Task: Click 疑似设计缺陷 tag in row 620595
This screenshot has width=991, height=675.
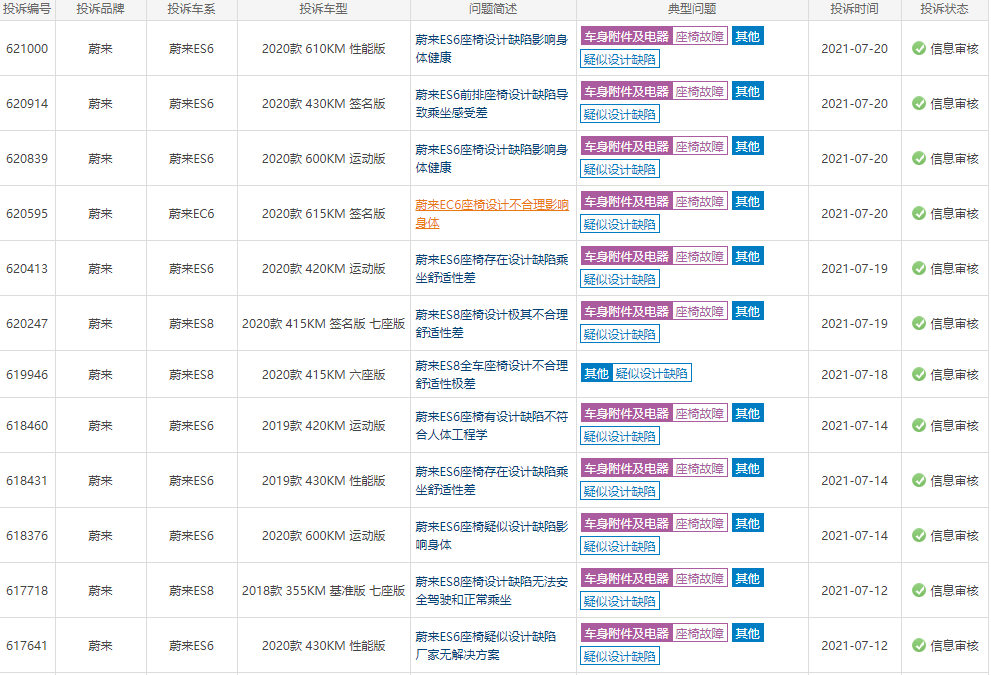Action: pyautogui.click(x=619, y=224)
